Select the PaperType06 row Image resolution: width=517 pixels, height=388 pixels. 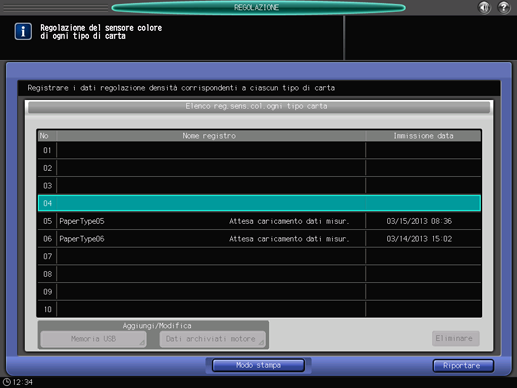pyautogui.click(x=259, y=239)
